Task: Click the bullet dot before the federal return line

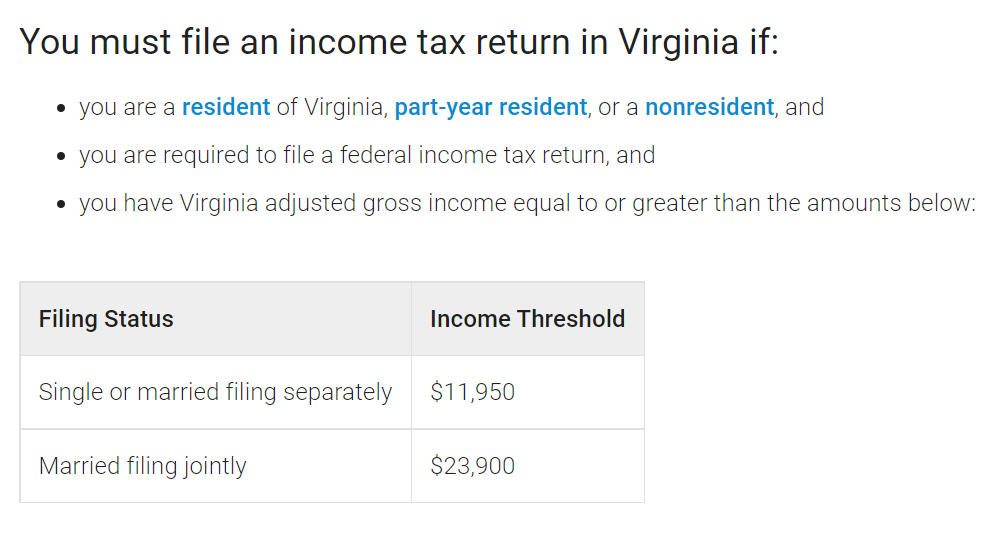Action: click(62, 156)
